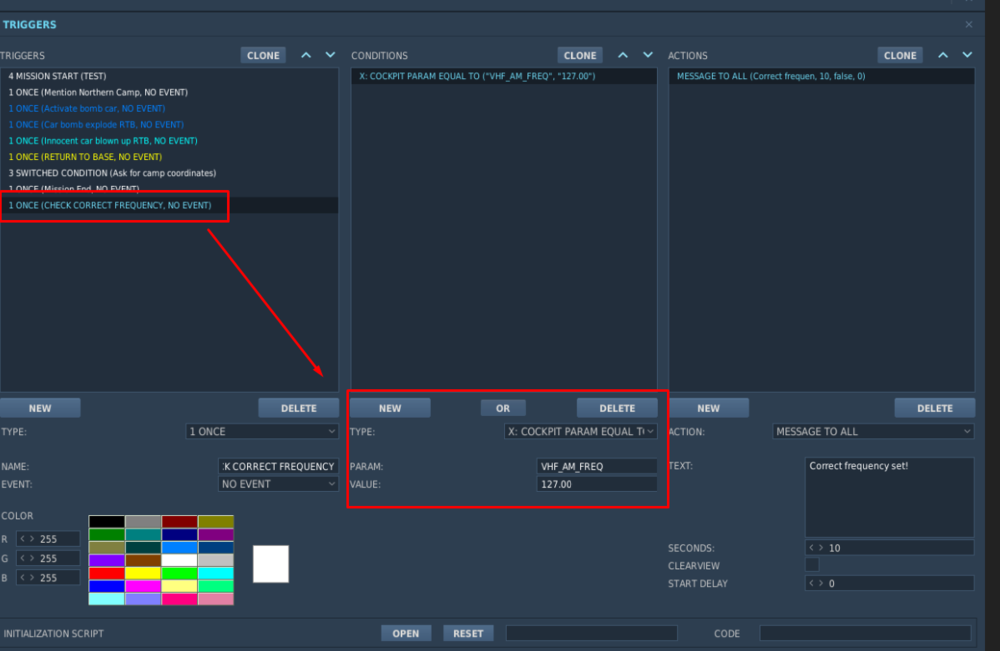
Task: Click the CODE input field
Action: click(x=865, y=633)
